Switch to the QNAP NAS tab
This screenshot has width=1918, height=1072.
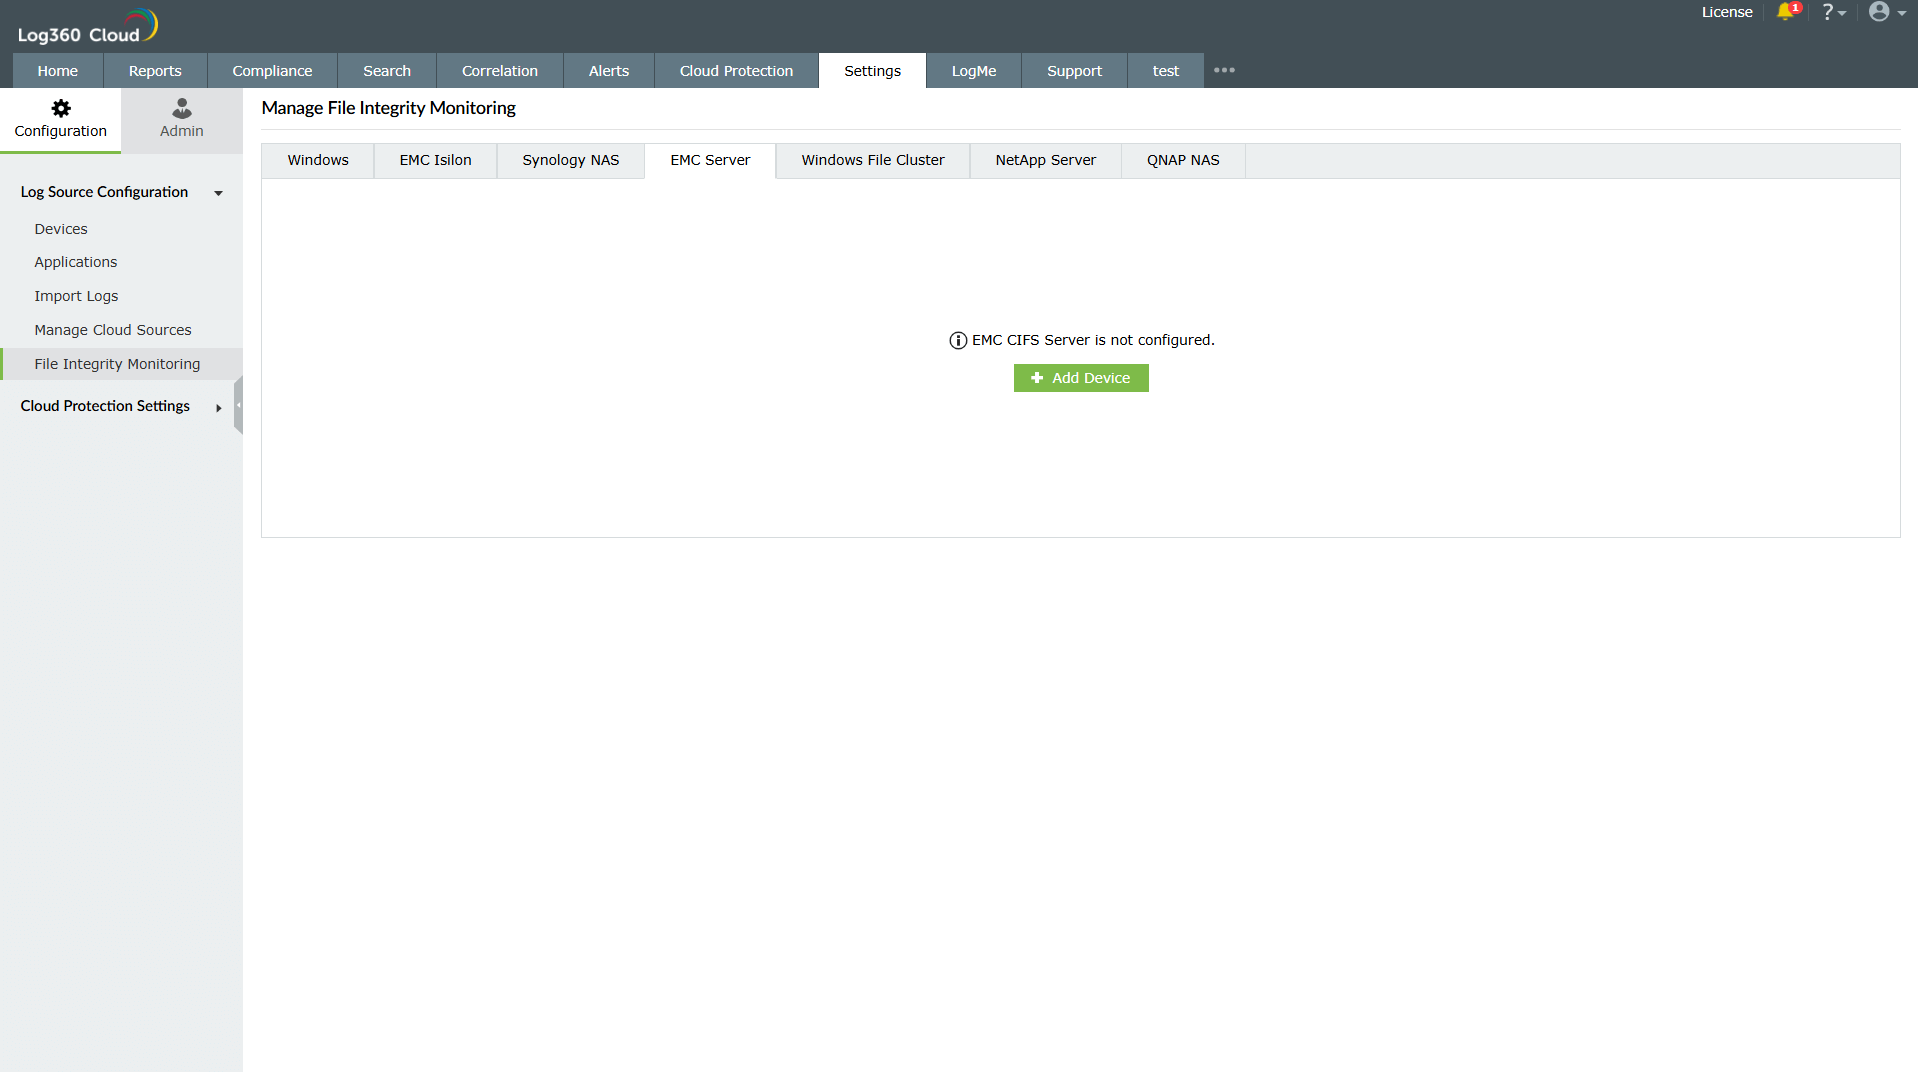pyautogui.click(x=1182, y=160)
